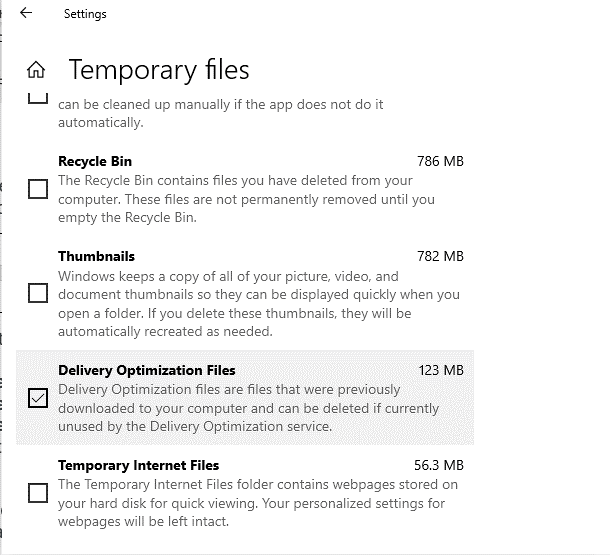Go back using the arrow icon
Image resolution: width=610 pixels, height=555 pixels.
(26, 13)
